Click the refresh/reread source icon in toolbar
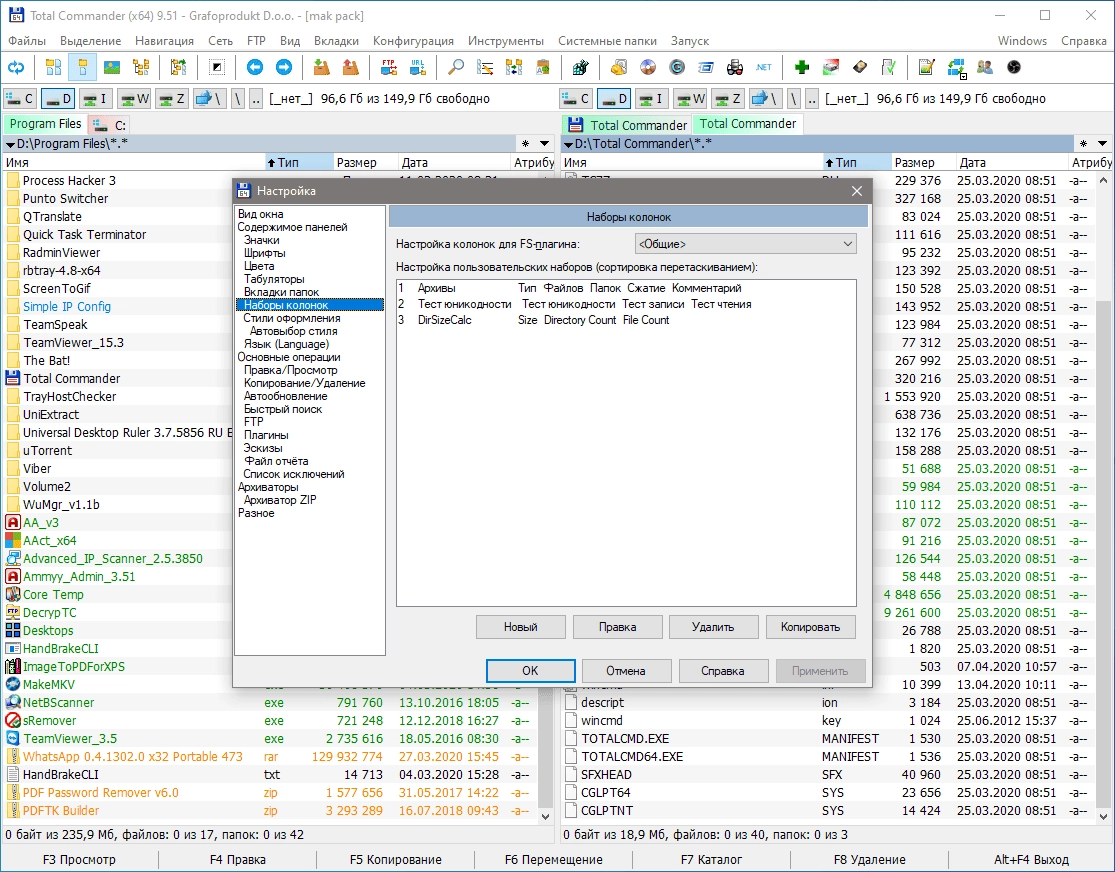The height and width of the screenshot is (872, 1115). pyautogui.click(x=16, y=68)
